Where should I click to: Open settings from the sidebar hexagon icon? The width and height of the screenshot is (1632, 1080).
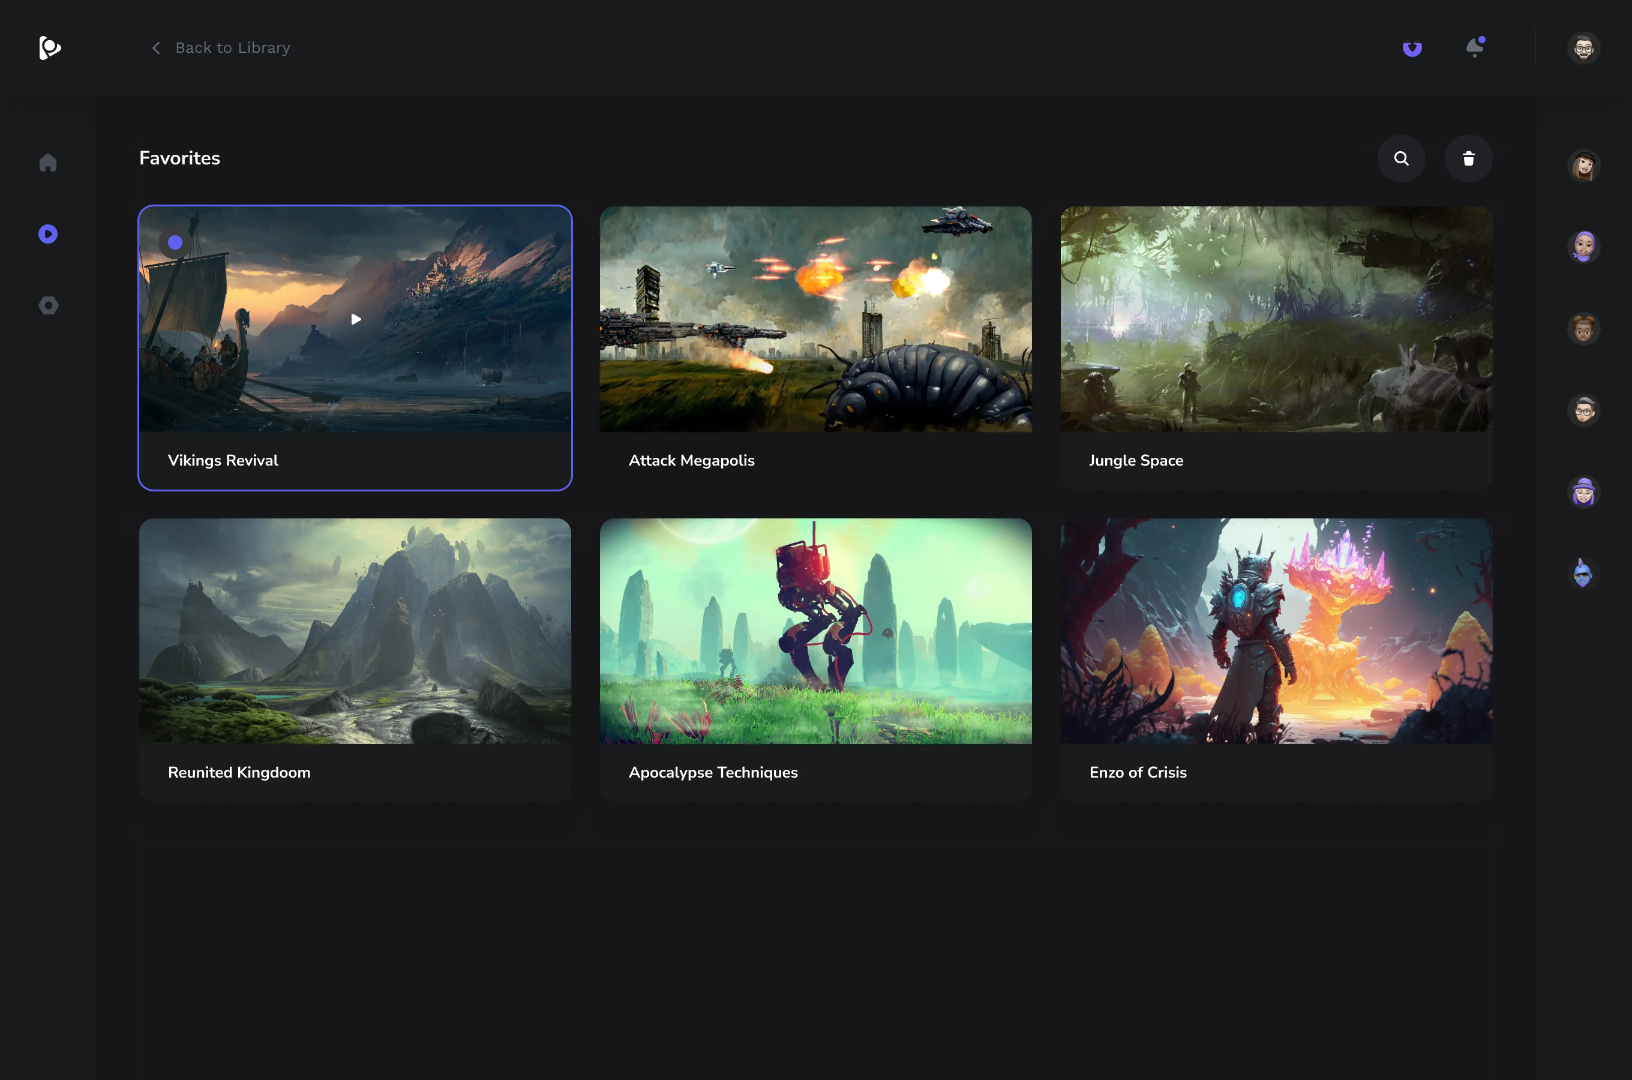pos(48,306)
